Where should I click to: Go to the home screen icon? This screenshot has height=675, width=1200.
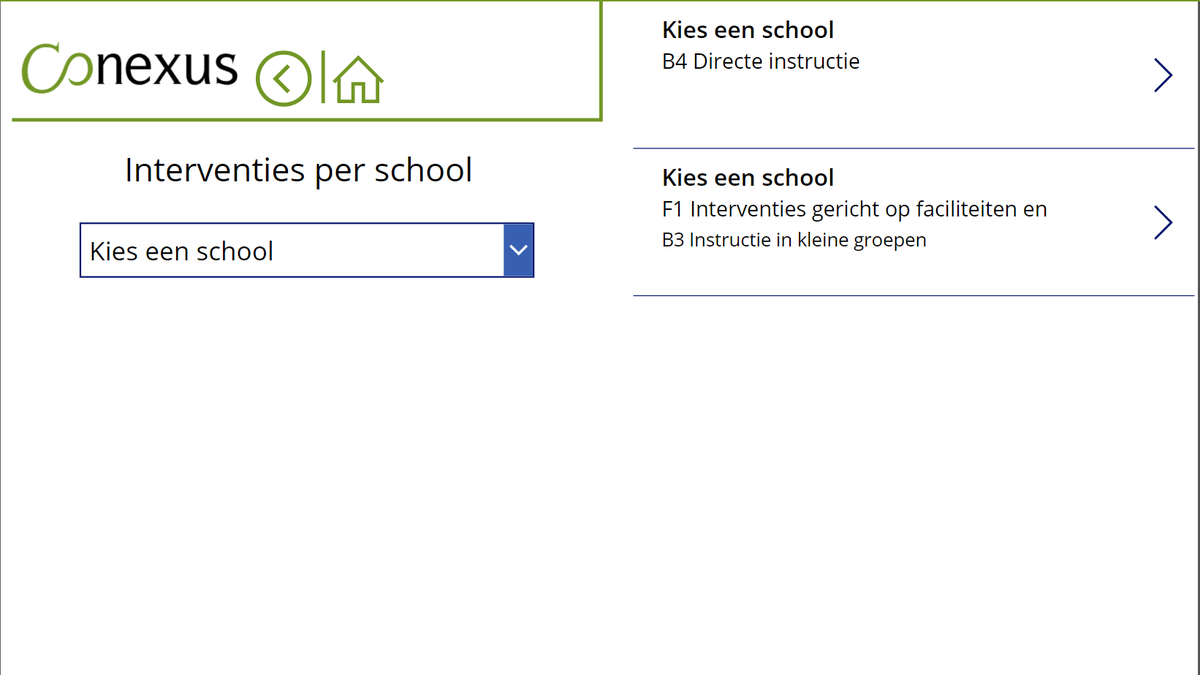[358, 79]
